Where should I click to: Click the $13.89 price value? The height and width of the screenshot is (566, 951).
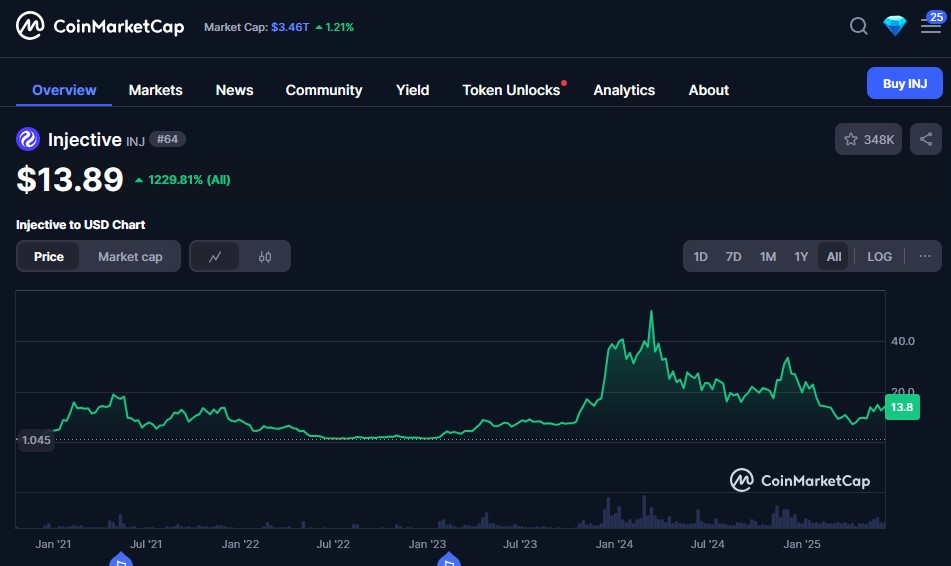(x=70, y=180)
